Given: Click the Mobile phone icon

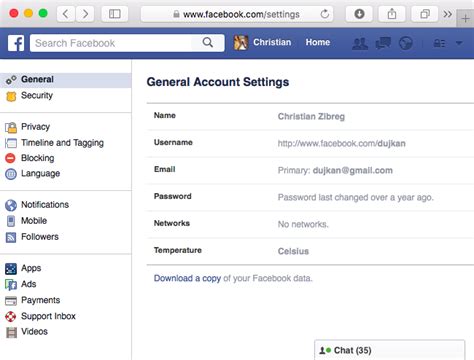Looking at the screenshot, I should click(x=11, y=221).
